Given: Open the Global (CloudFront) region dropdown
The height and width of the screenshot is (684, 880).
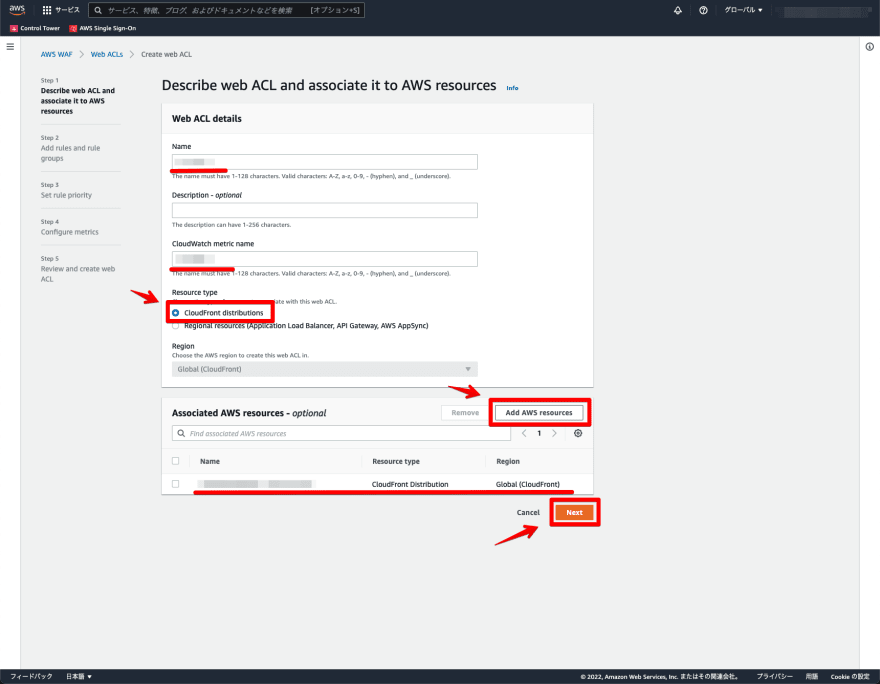Looking at the screenshot, I should (324, 369).
